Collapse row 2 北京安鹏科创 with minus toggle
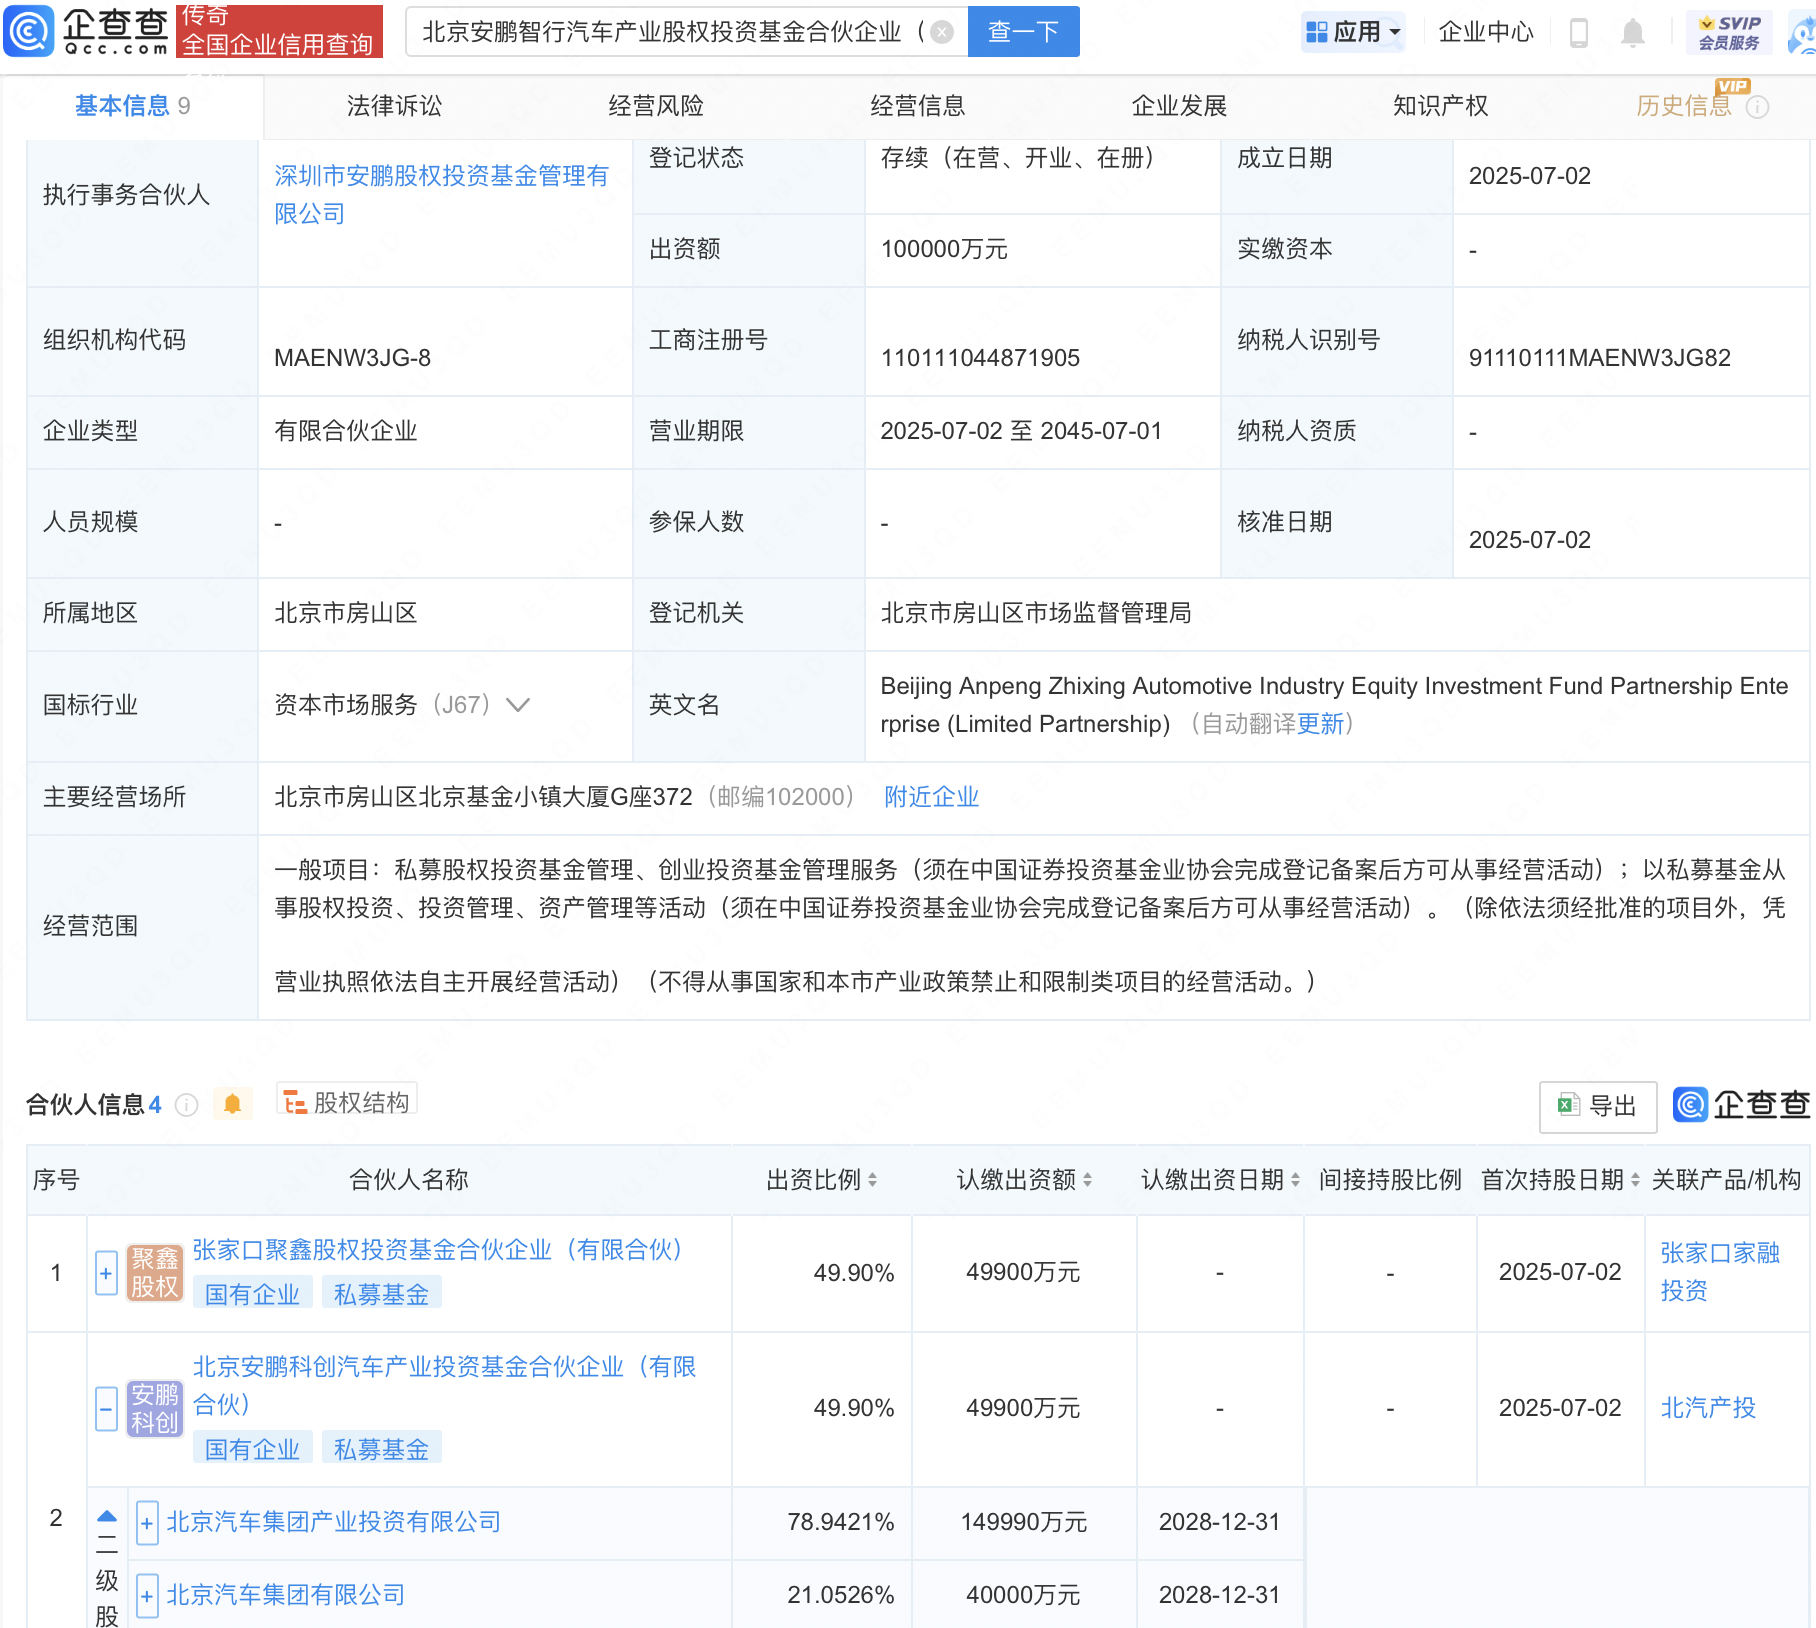Viewport: 1816px width, 1628px height. 106,1409
